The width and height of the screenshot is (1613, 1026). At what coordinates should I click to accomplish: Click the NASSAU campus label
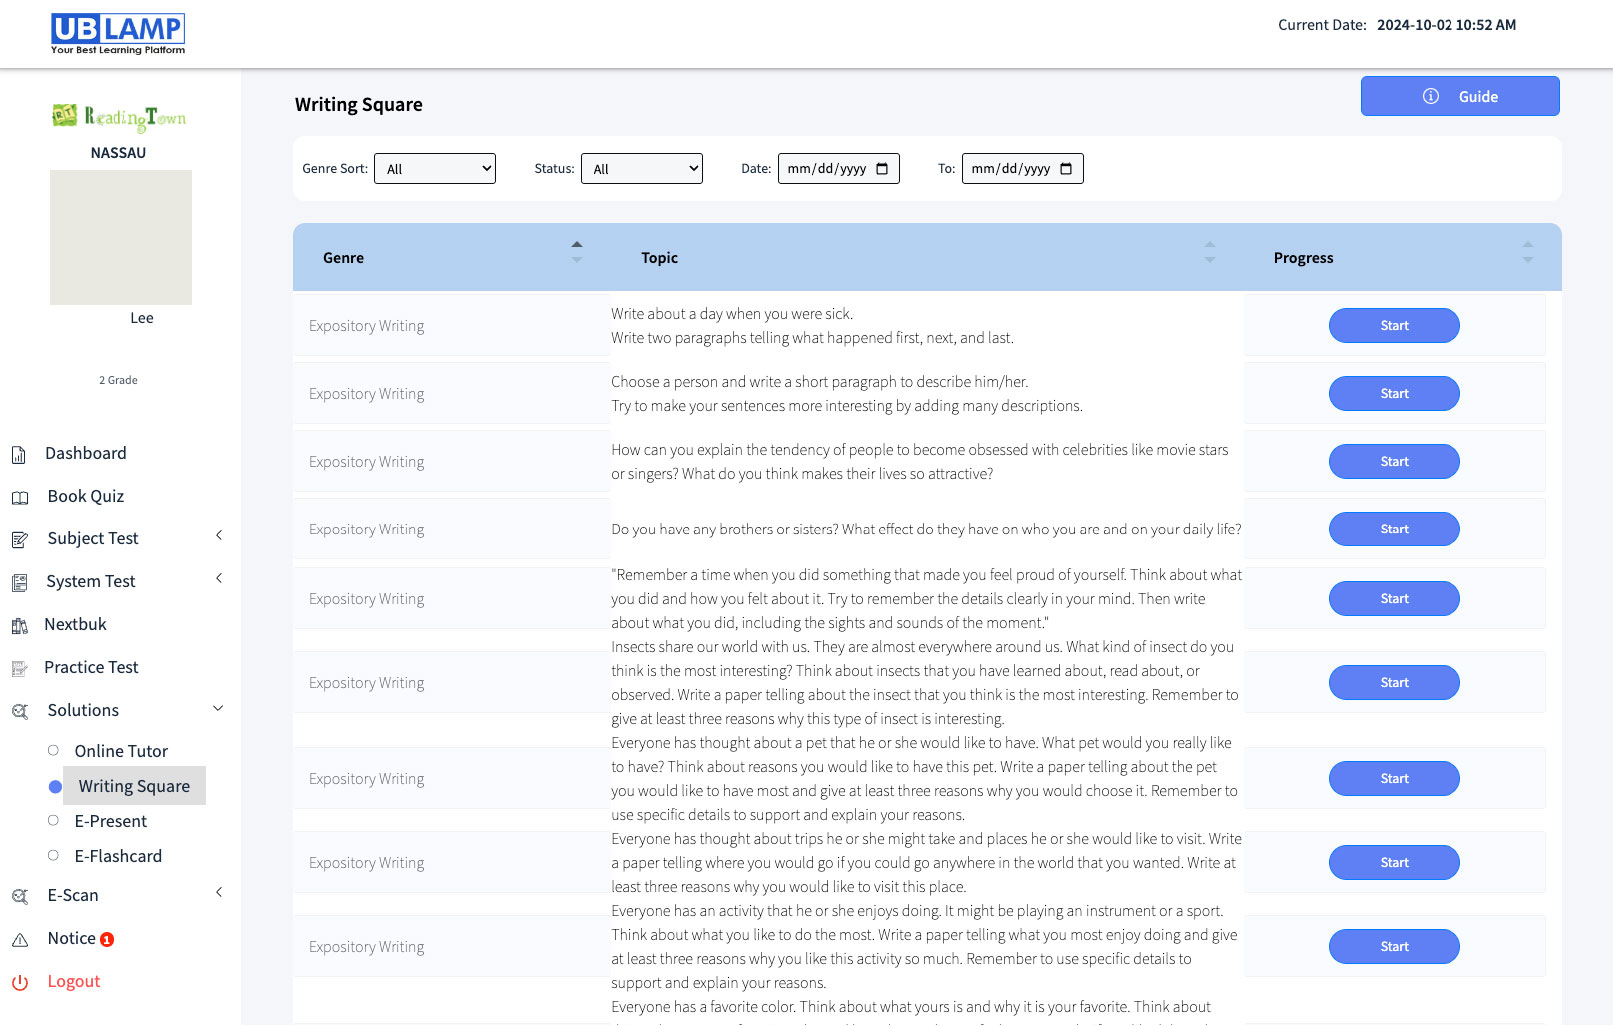coord(118,153)
